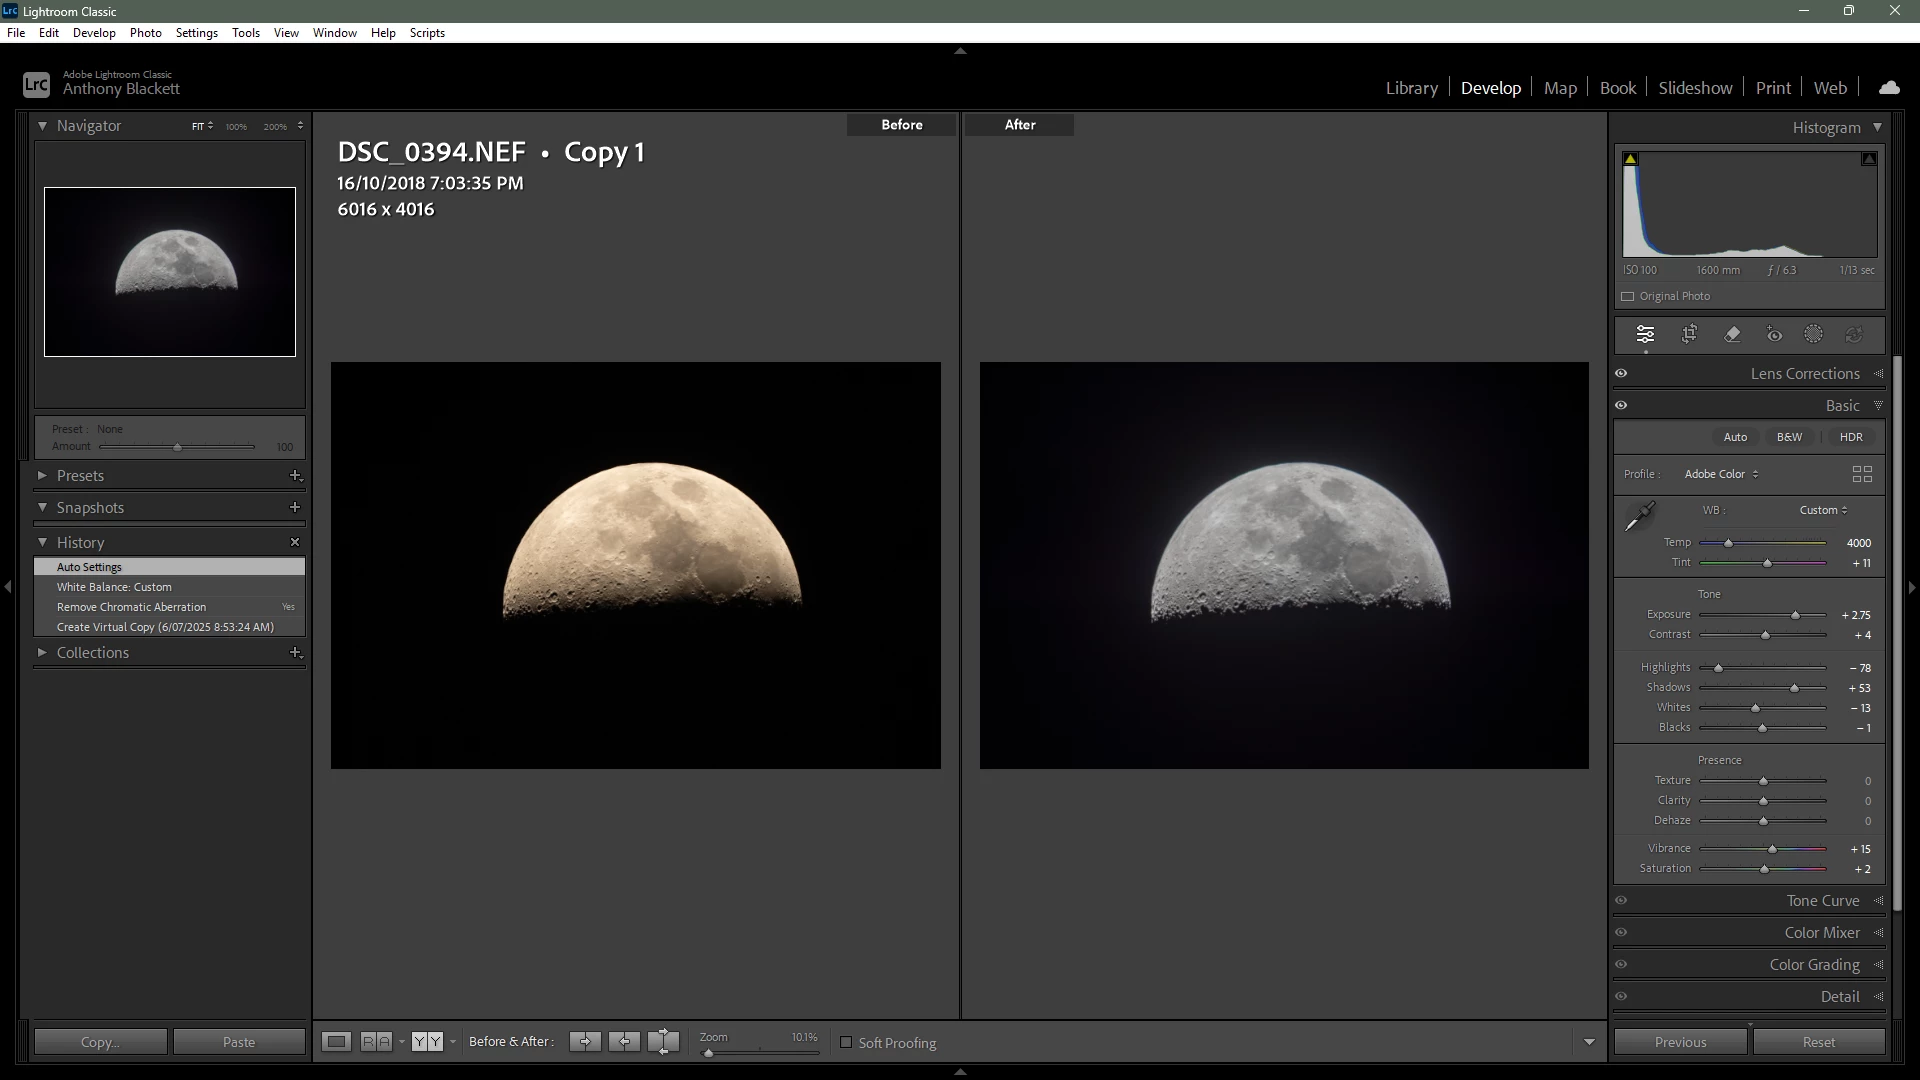Click the Exposure slider handle
1920x1080 pixels.
pos(1795,616)
